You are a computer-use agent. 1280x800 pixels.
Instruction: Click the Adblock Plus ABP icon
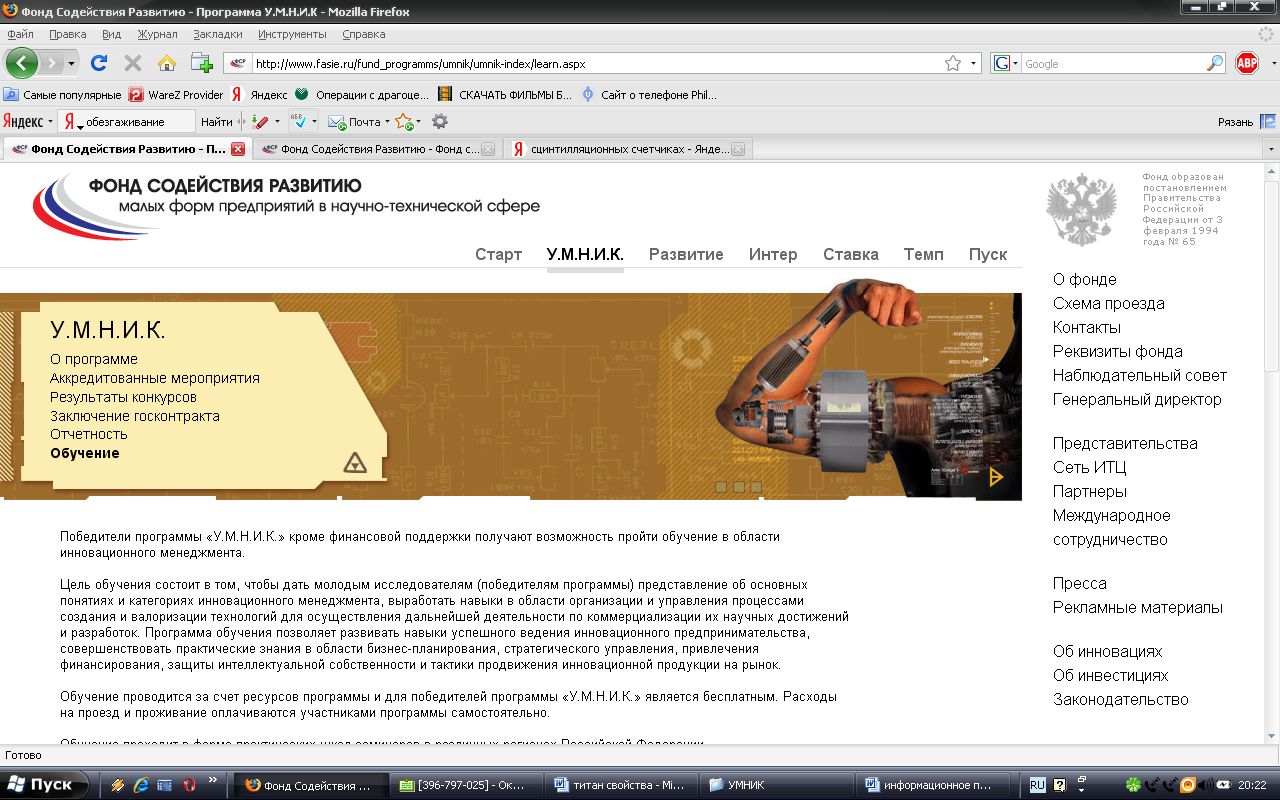[x=1247, y=63]
